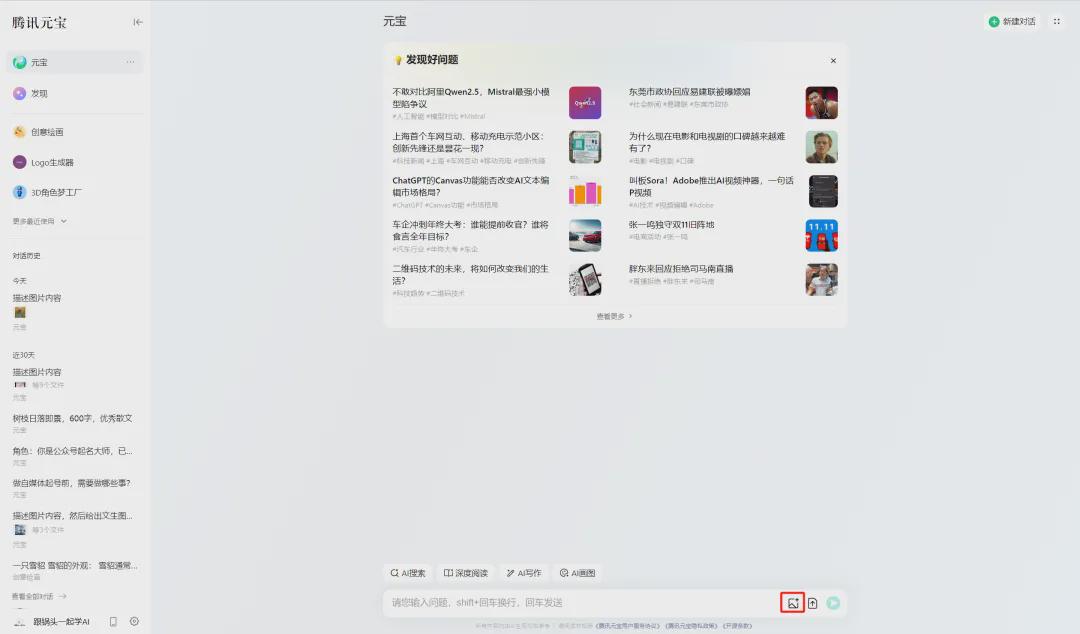Click the mobile phone icon next to 跟镜头一起学AI
The width and height of the screenshot is (1080, 634).
click(110, 620)
